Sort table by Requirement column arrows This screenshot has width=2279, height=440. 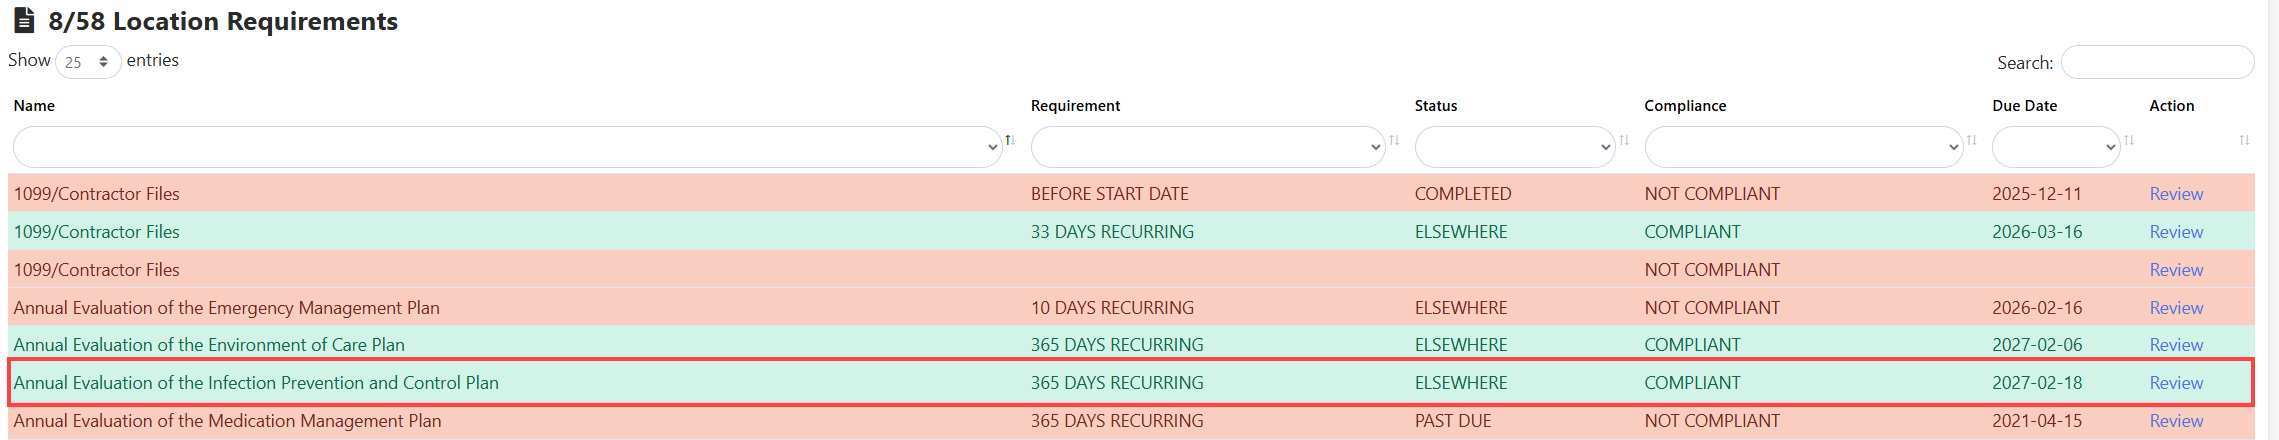(x=1394, y=140)
